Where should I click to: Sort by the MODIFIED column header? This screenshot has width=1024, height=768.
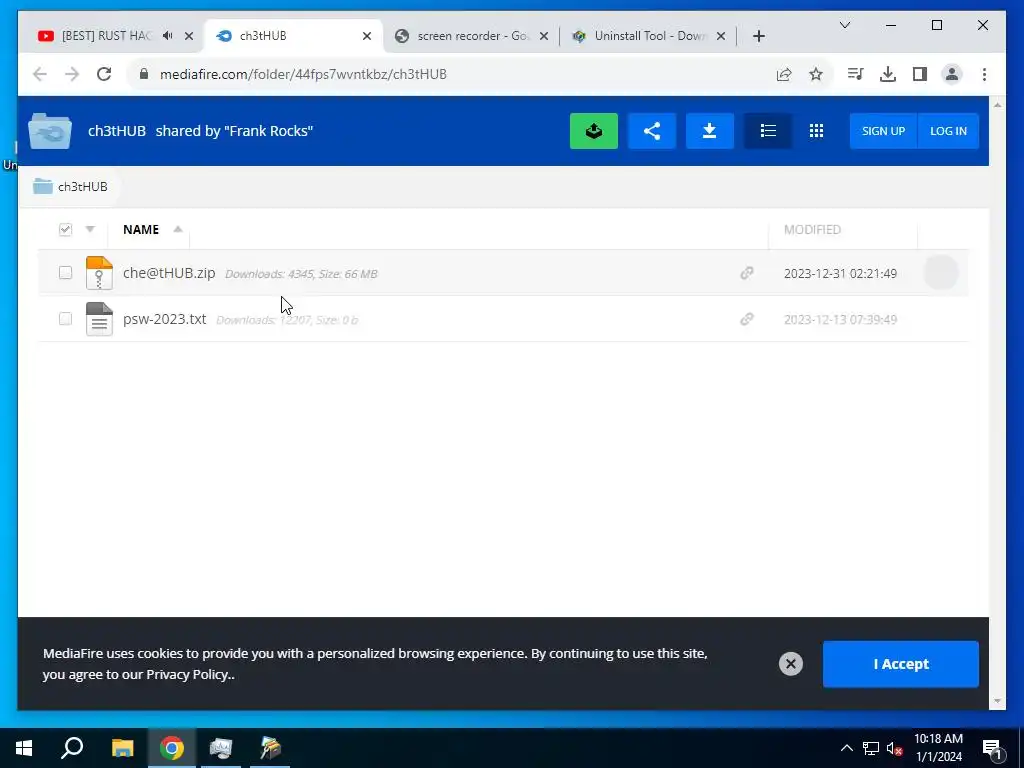tap(812, 229)
